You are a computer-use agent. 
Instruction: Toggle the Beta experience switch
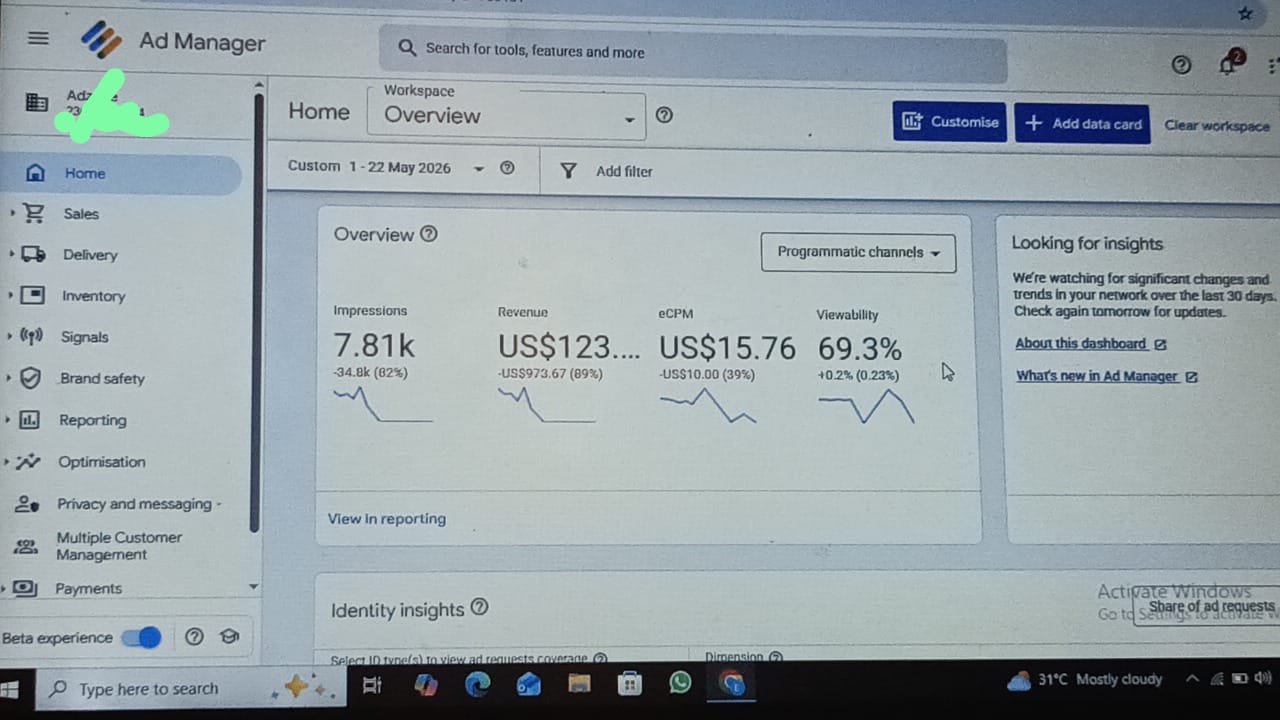pos(141,637)
